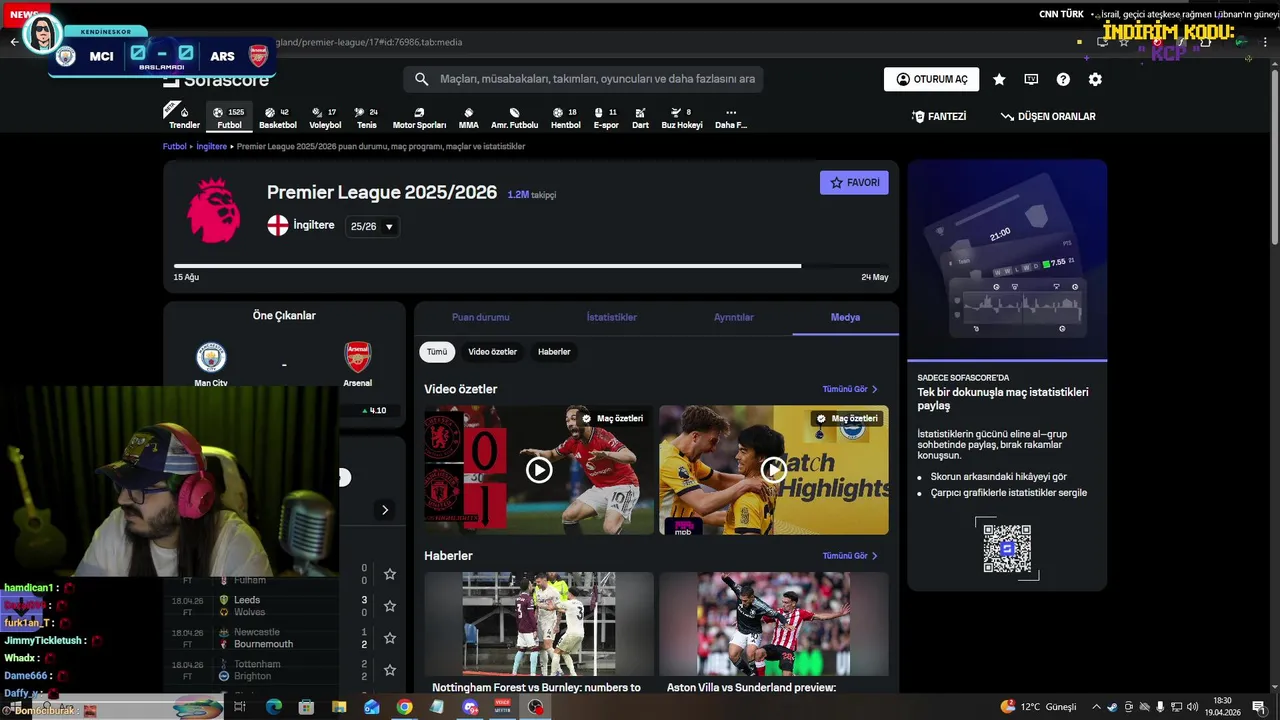Select the Haberler filter chip
The image size is (1280, 720).
point(554,352)
